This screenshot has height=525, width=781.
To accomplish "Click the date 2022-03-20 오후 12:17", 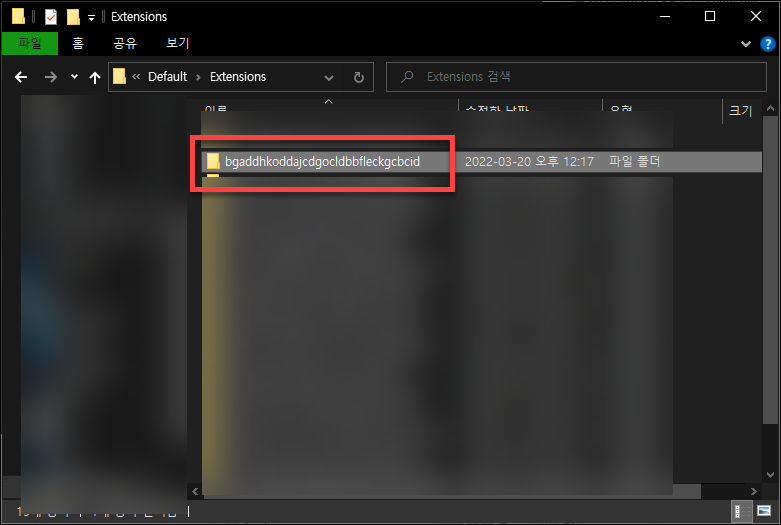I will click(529, 161).
